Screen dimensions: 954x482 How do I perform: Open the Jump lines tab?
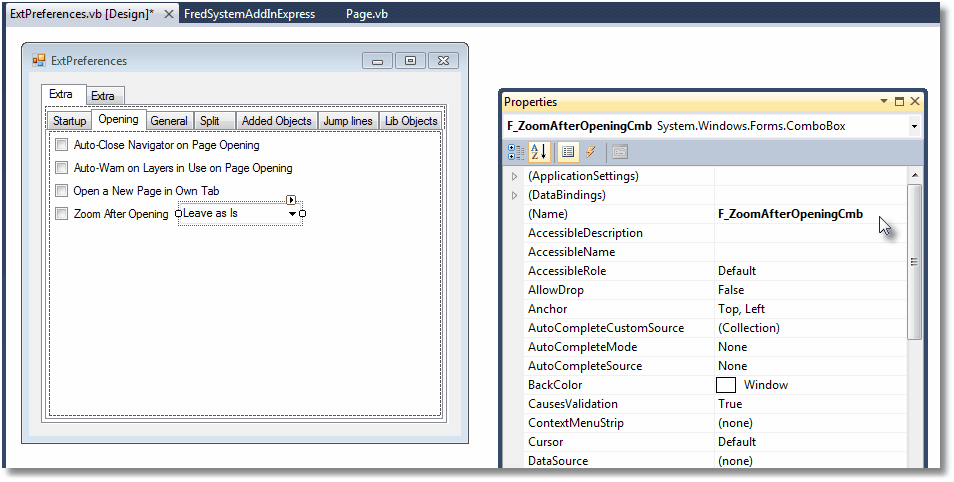(x=348, y=120)
